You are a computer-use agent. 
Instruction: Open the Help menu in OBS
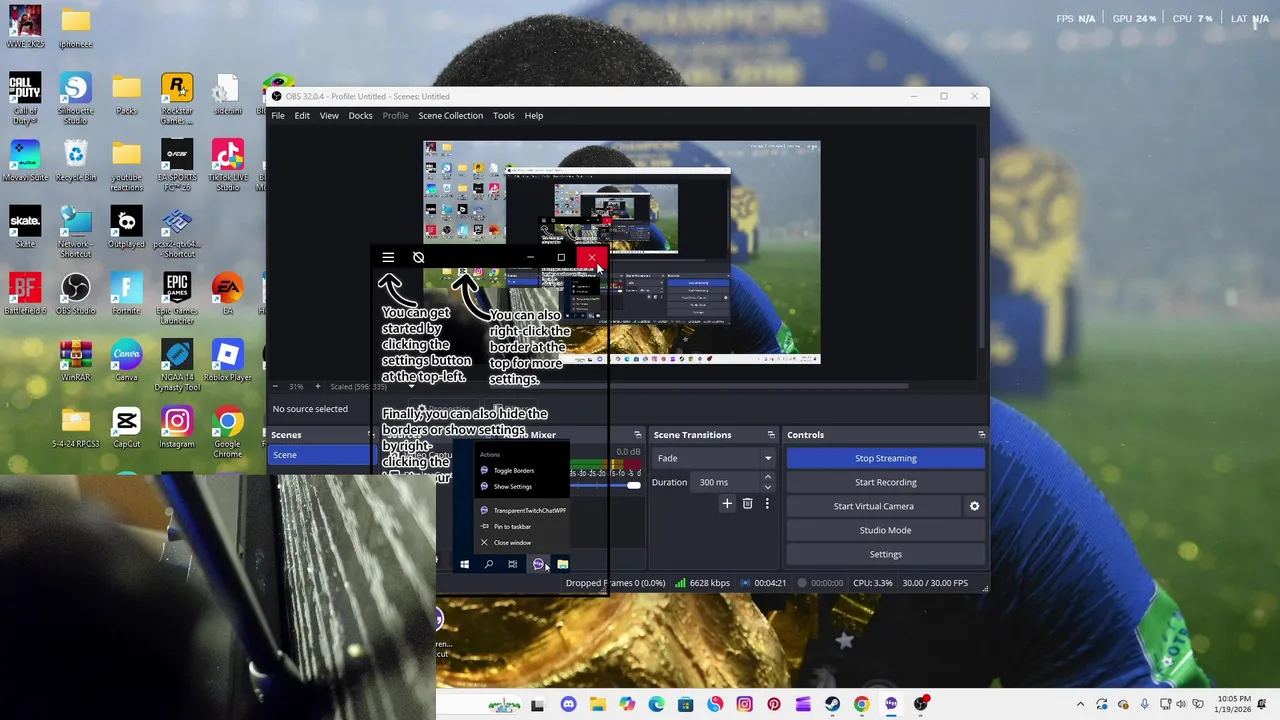534,116
